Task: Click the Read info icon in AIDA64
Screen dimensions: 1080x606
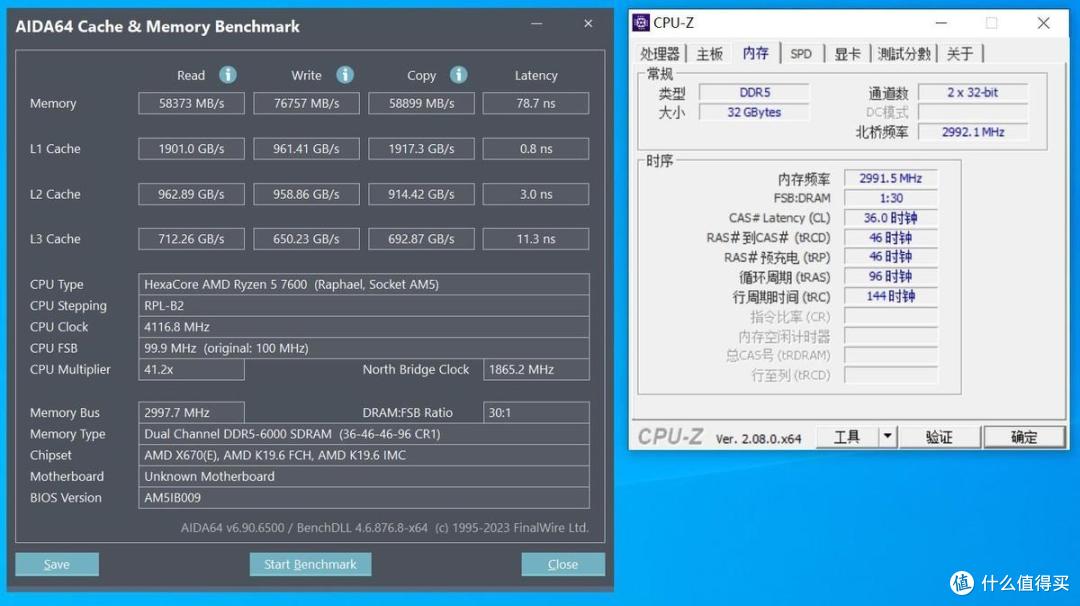Action: (228, 74)
